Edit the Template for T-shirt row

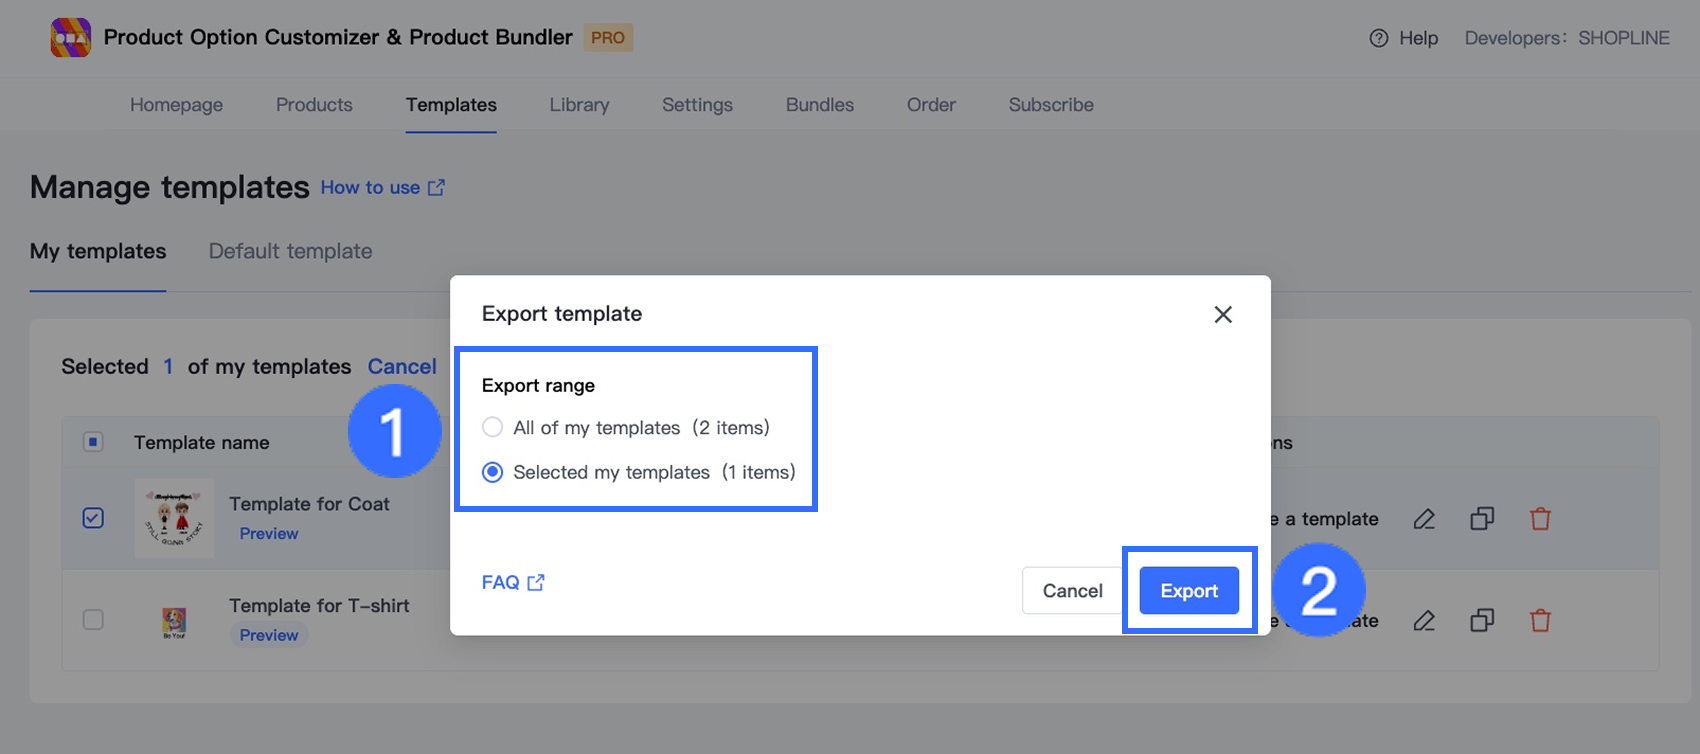(x=1424, y=621)
